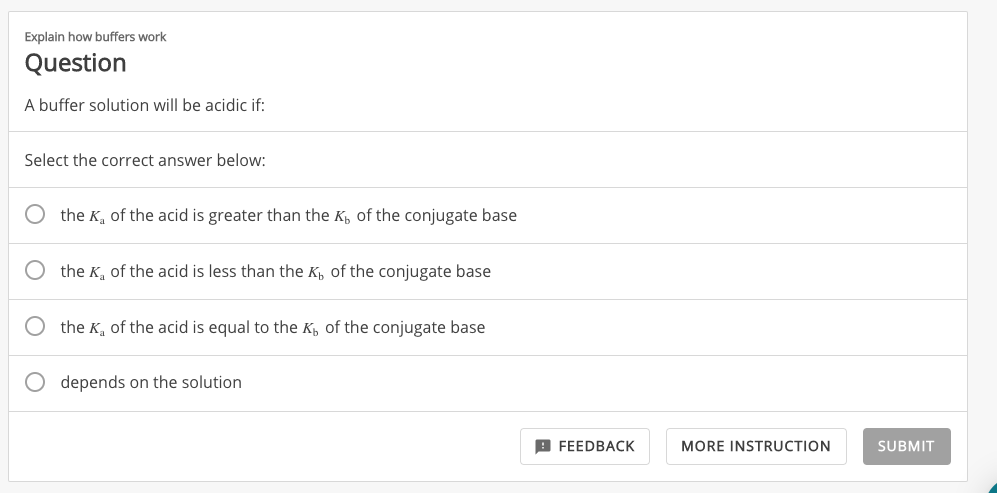The image size is (997, 493).
Task: Click the 'Select the correct answer below:' instruction
Action: [x=144, y=160]
